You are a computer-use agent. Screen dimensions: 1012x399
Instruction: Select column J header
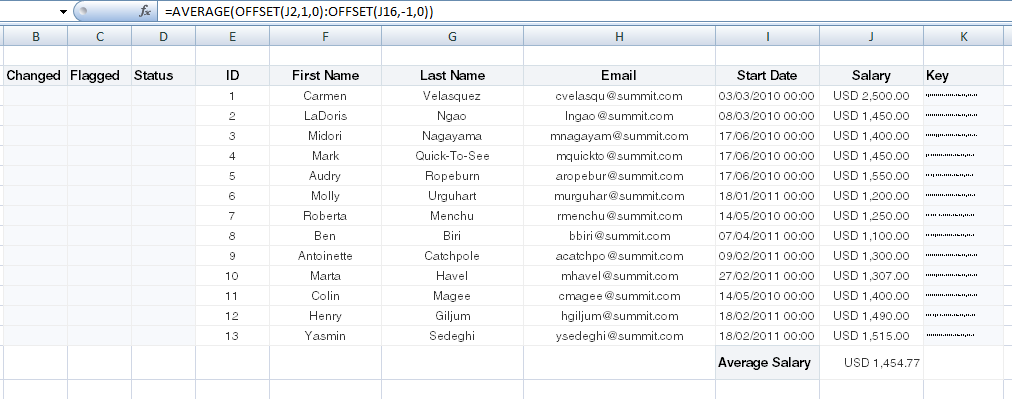point(871,37)
